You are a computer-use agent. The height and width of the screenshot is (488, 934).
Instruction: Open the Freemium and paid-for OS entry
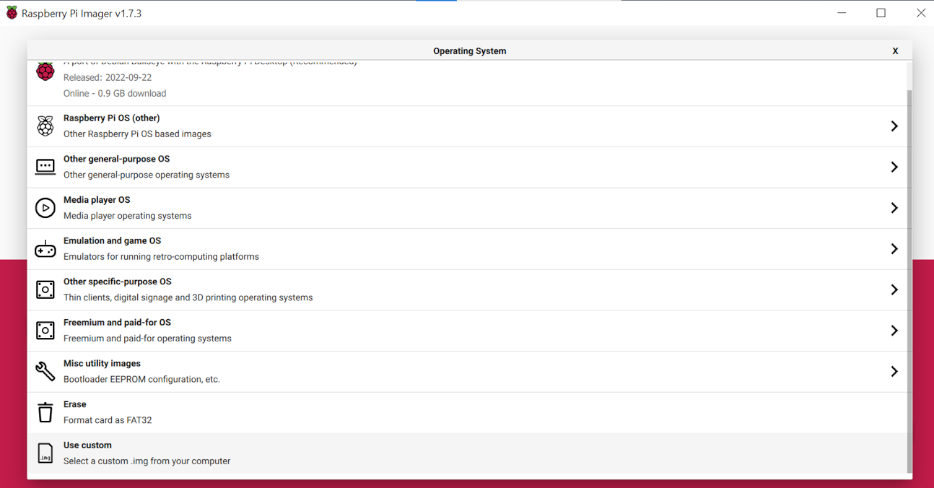click(467, 331)
